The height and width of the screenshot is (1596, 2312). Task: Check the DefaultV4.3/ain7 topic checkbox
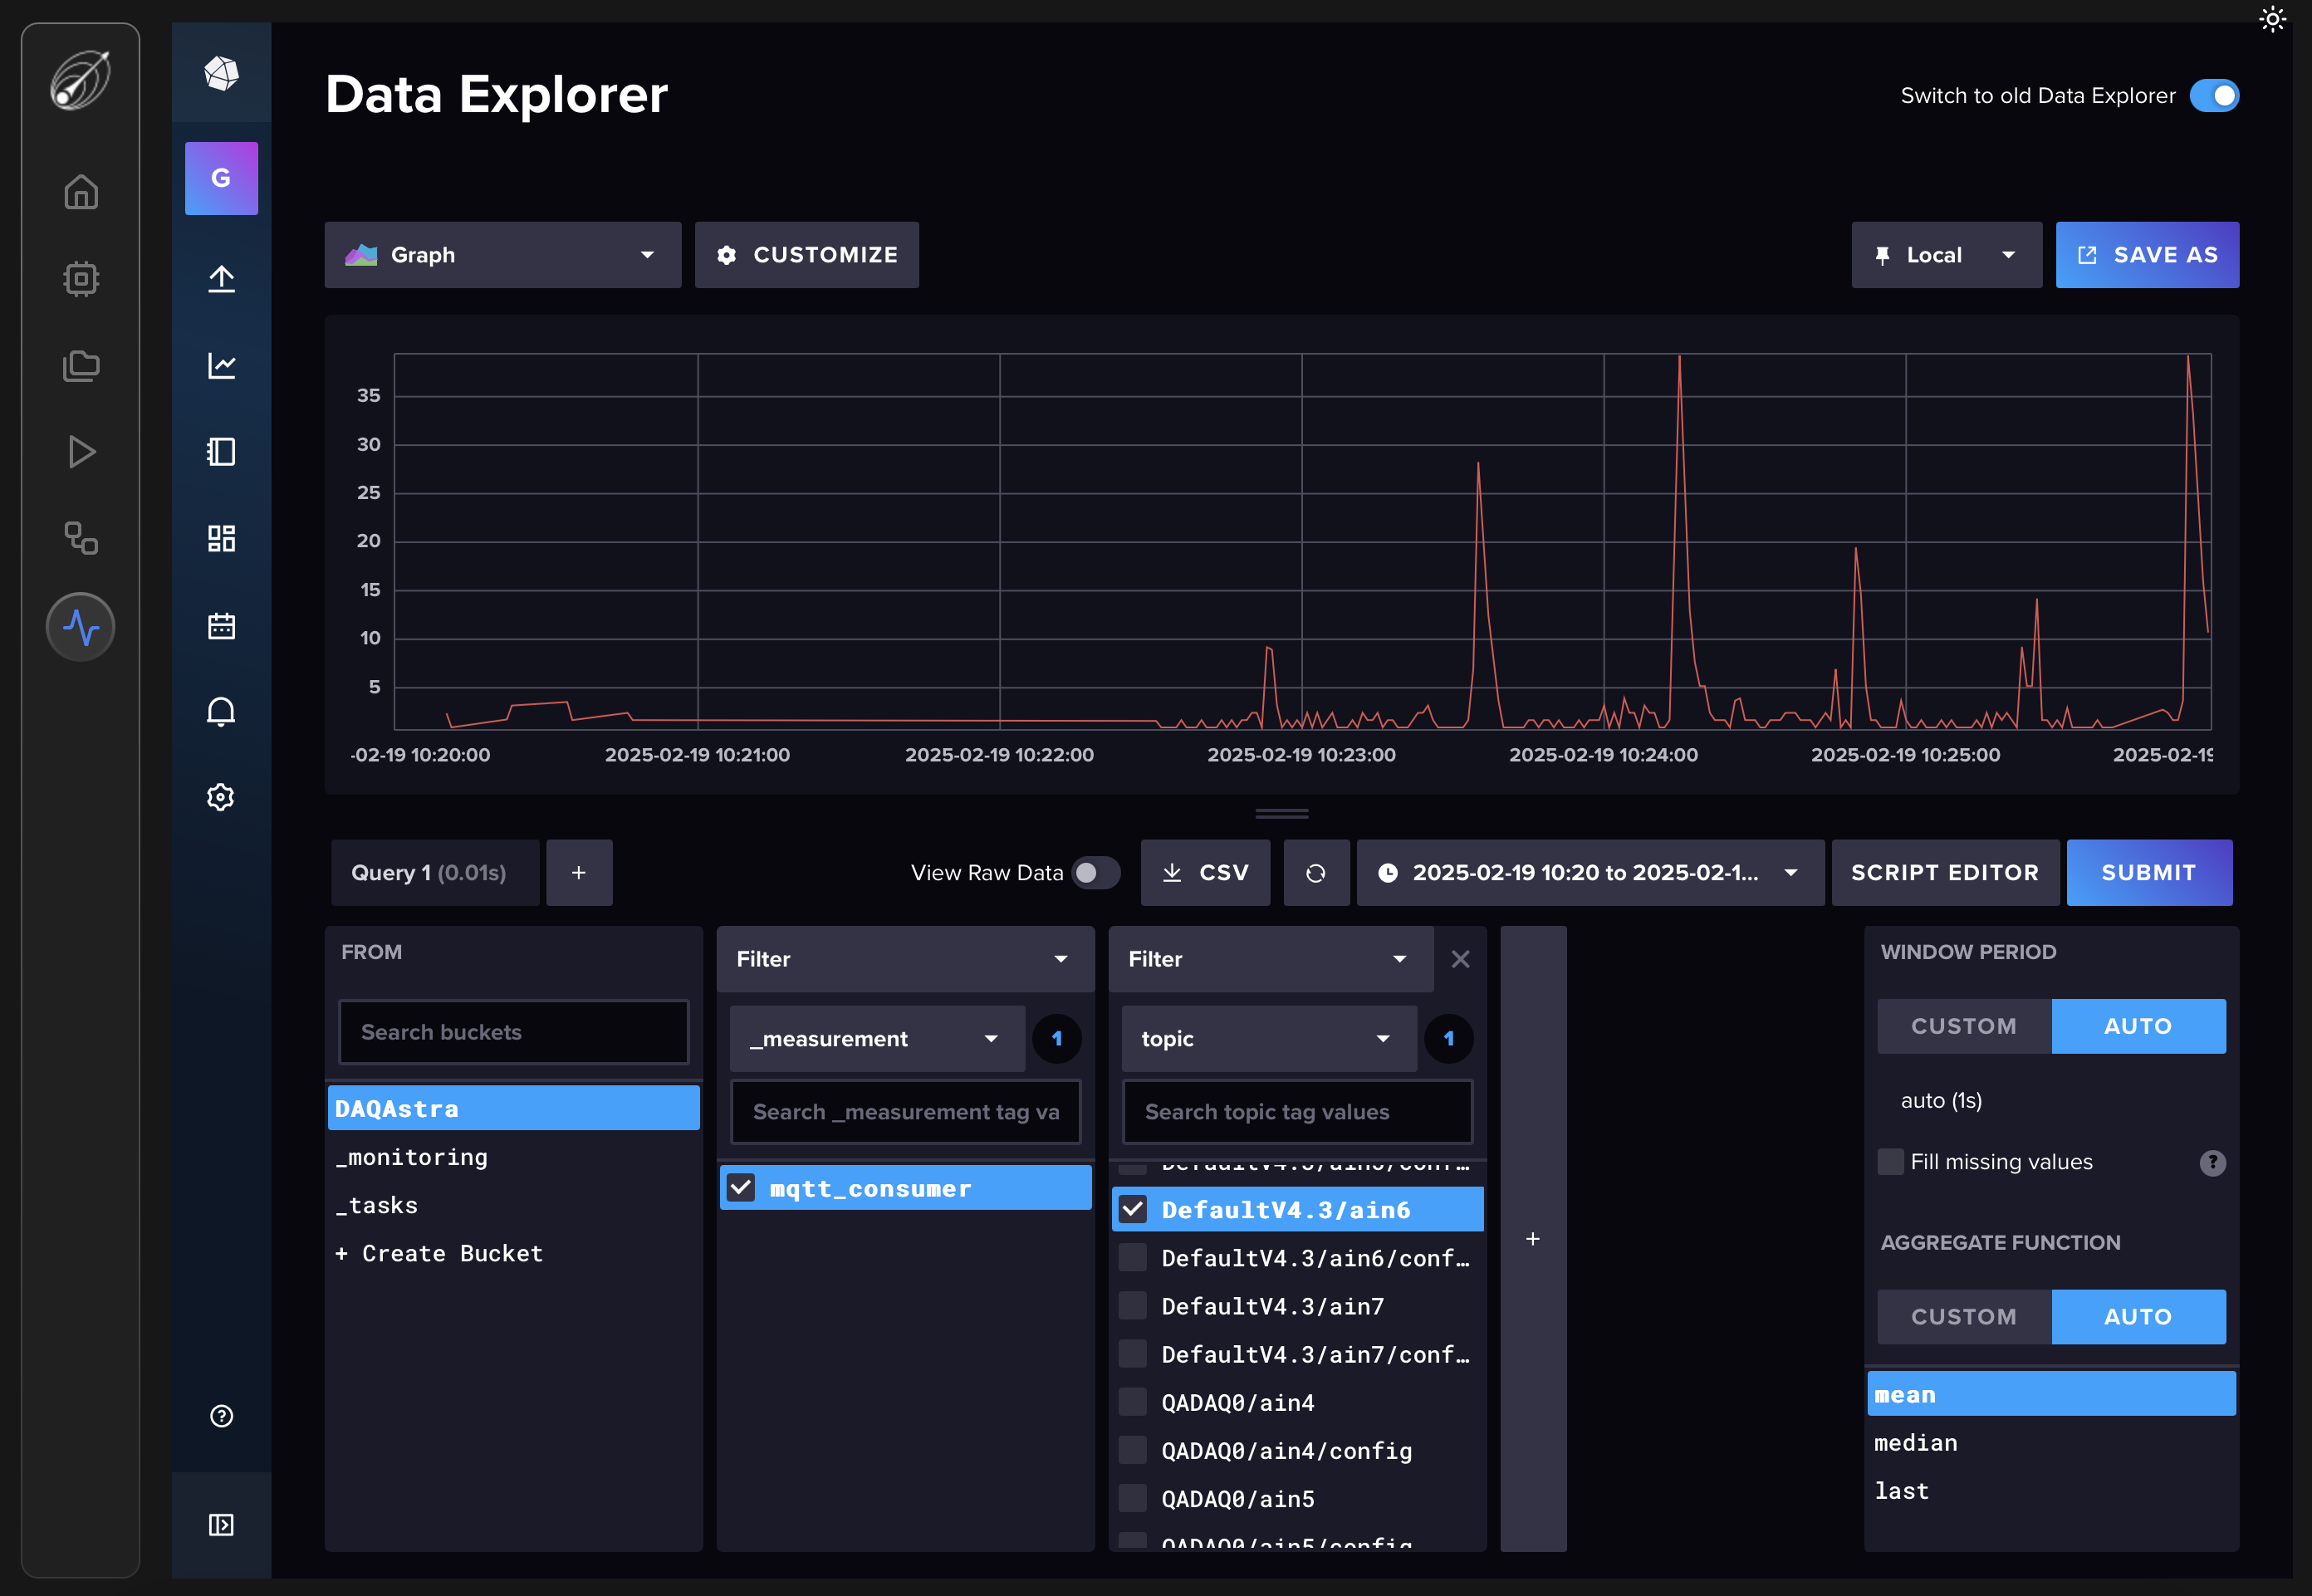coord(1132,1306)
